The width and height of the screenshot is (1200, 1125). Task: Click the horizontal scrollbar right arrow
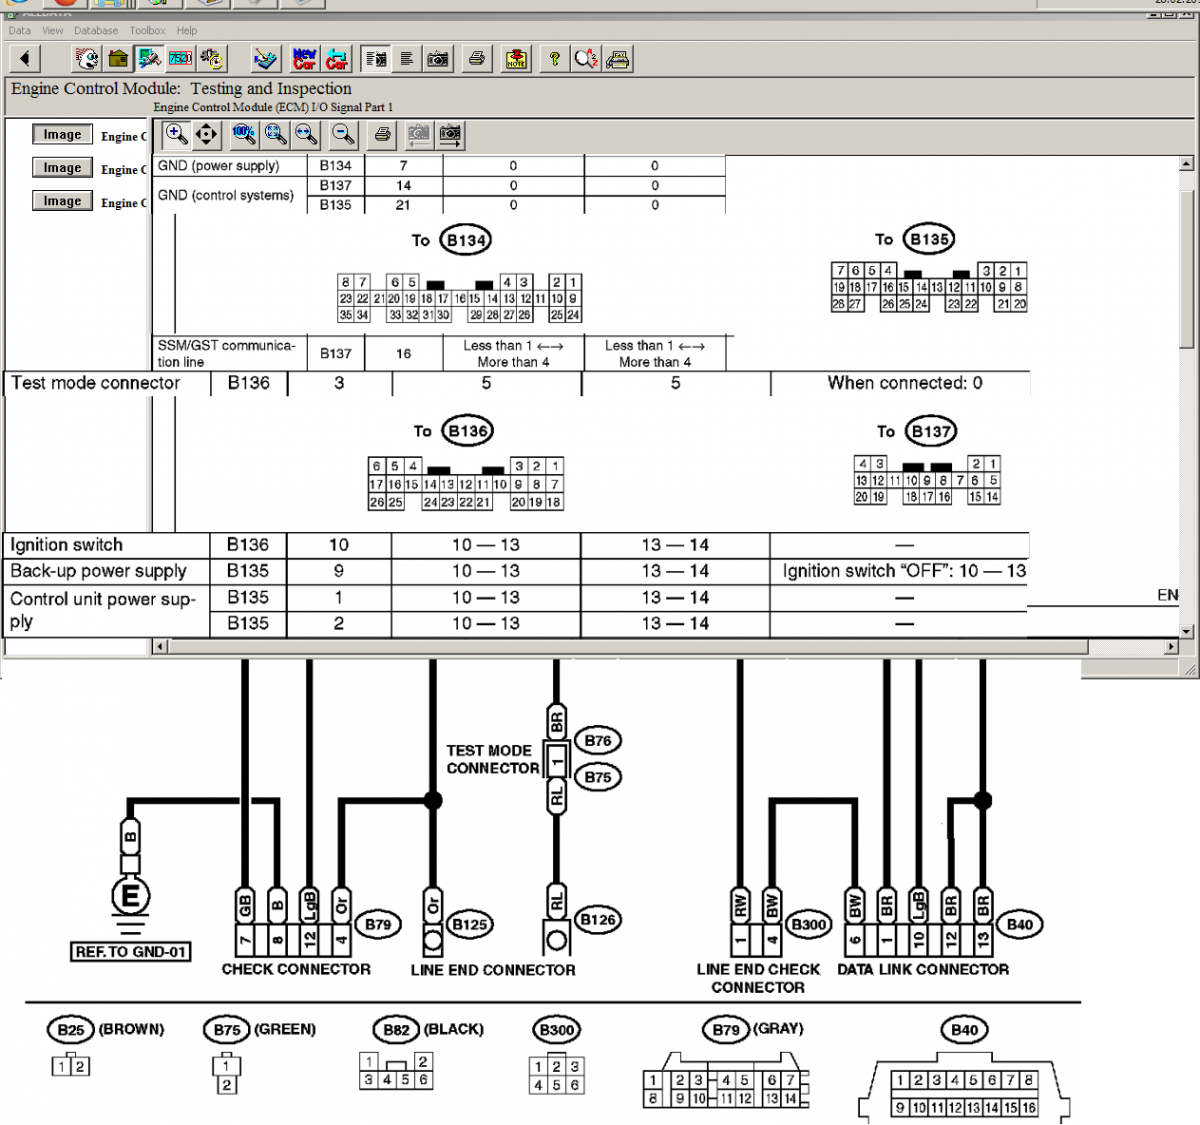[1172, 647]
